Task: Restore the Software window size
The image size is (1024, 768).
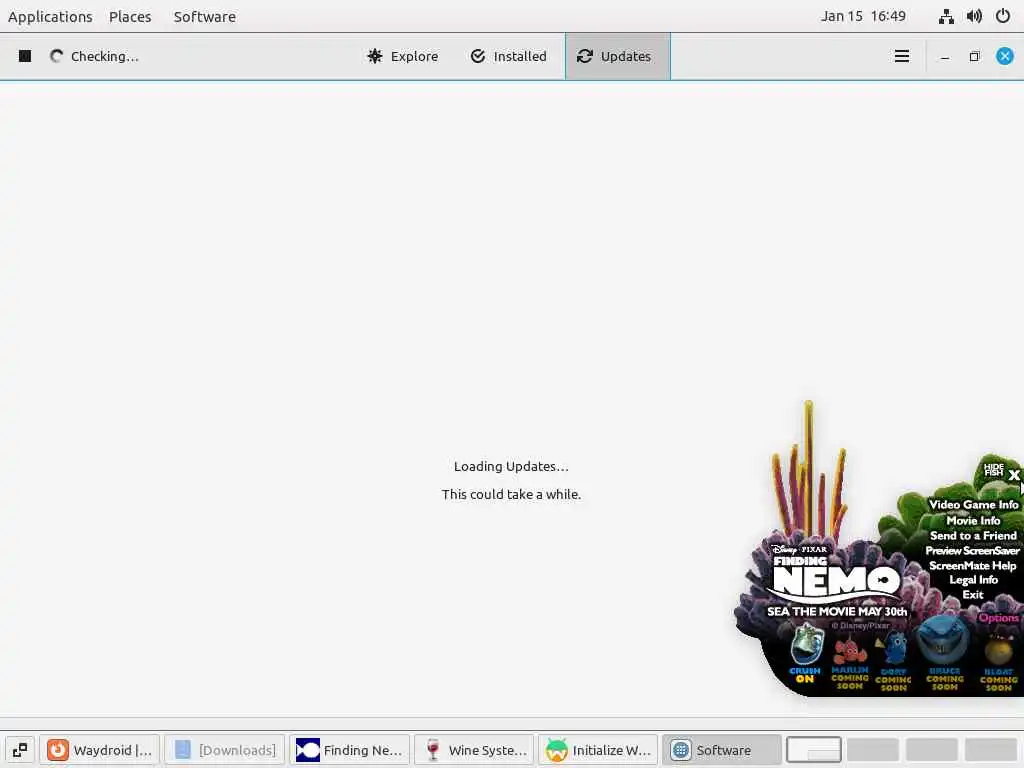Action: (974, 57)
